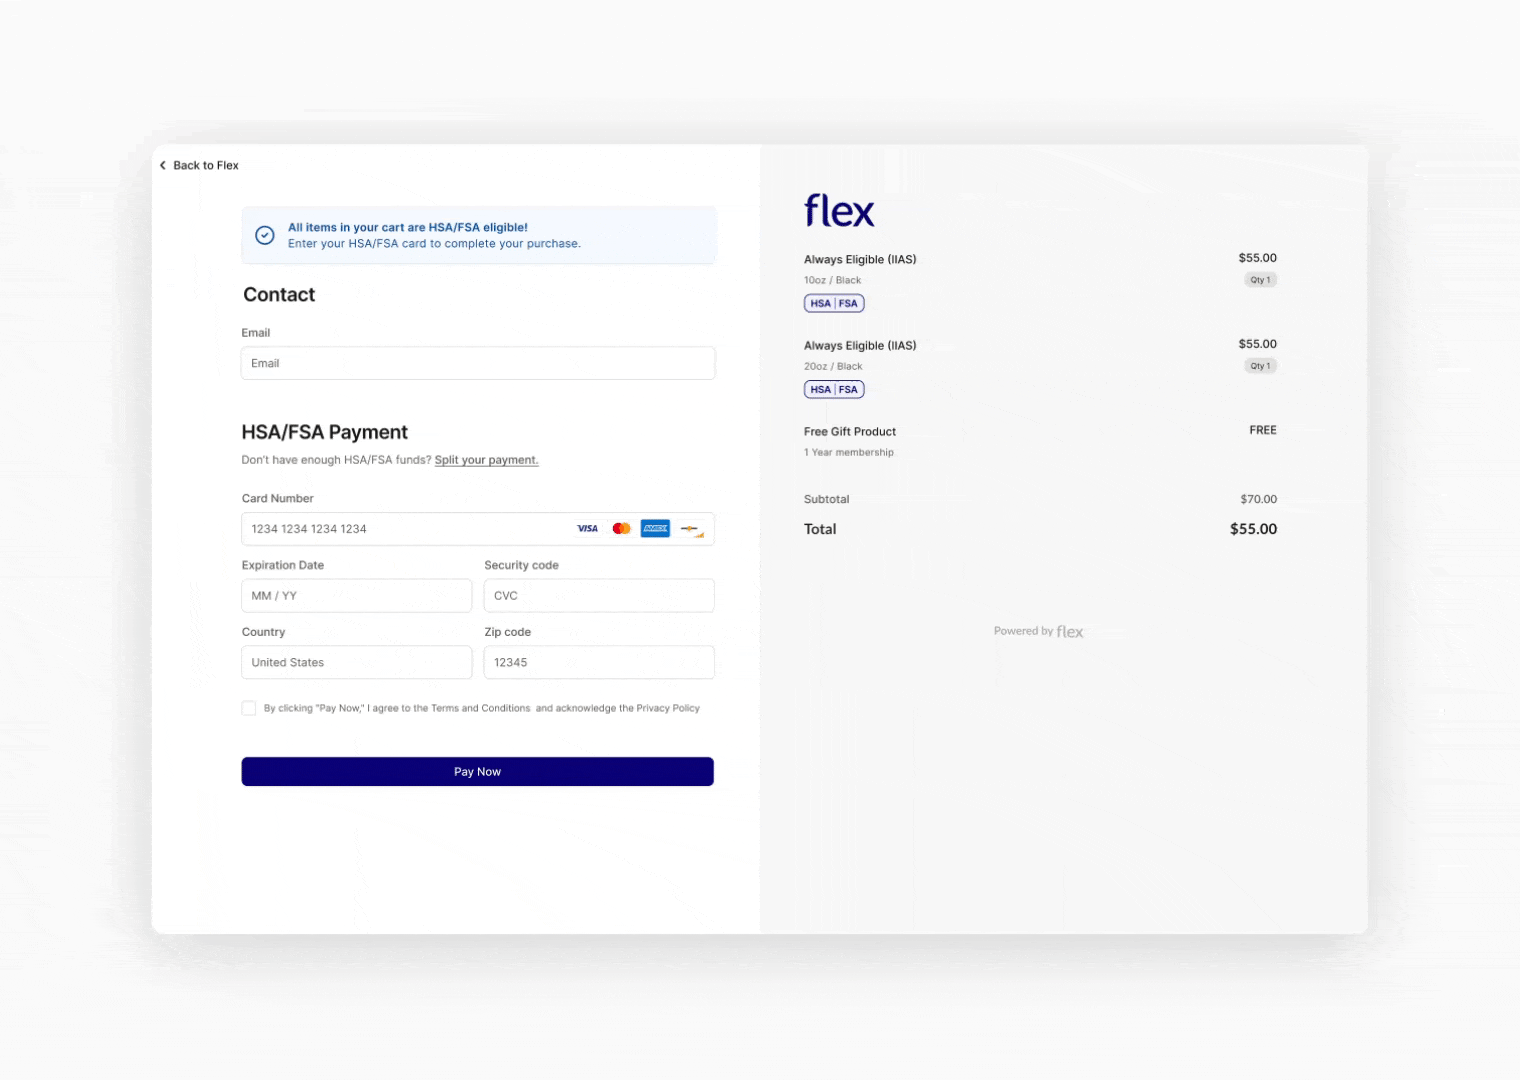Click the $70.00 Subtotal amount
The image size is (1520, 1080).
tap(1259, 499)
